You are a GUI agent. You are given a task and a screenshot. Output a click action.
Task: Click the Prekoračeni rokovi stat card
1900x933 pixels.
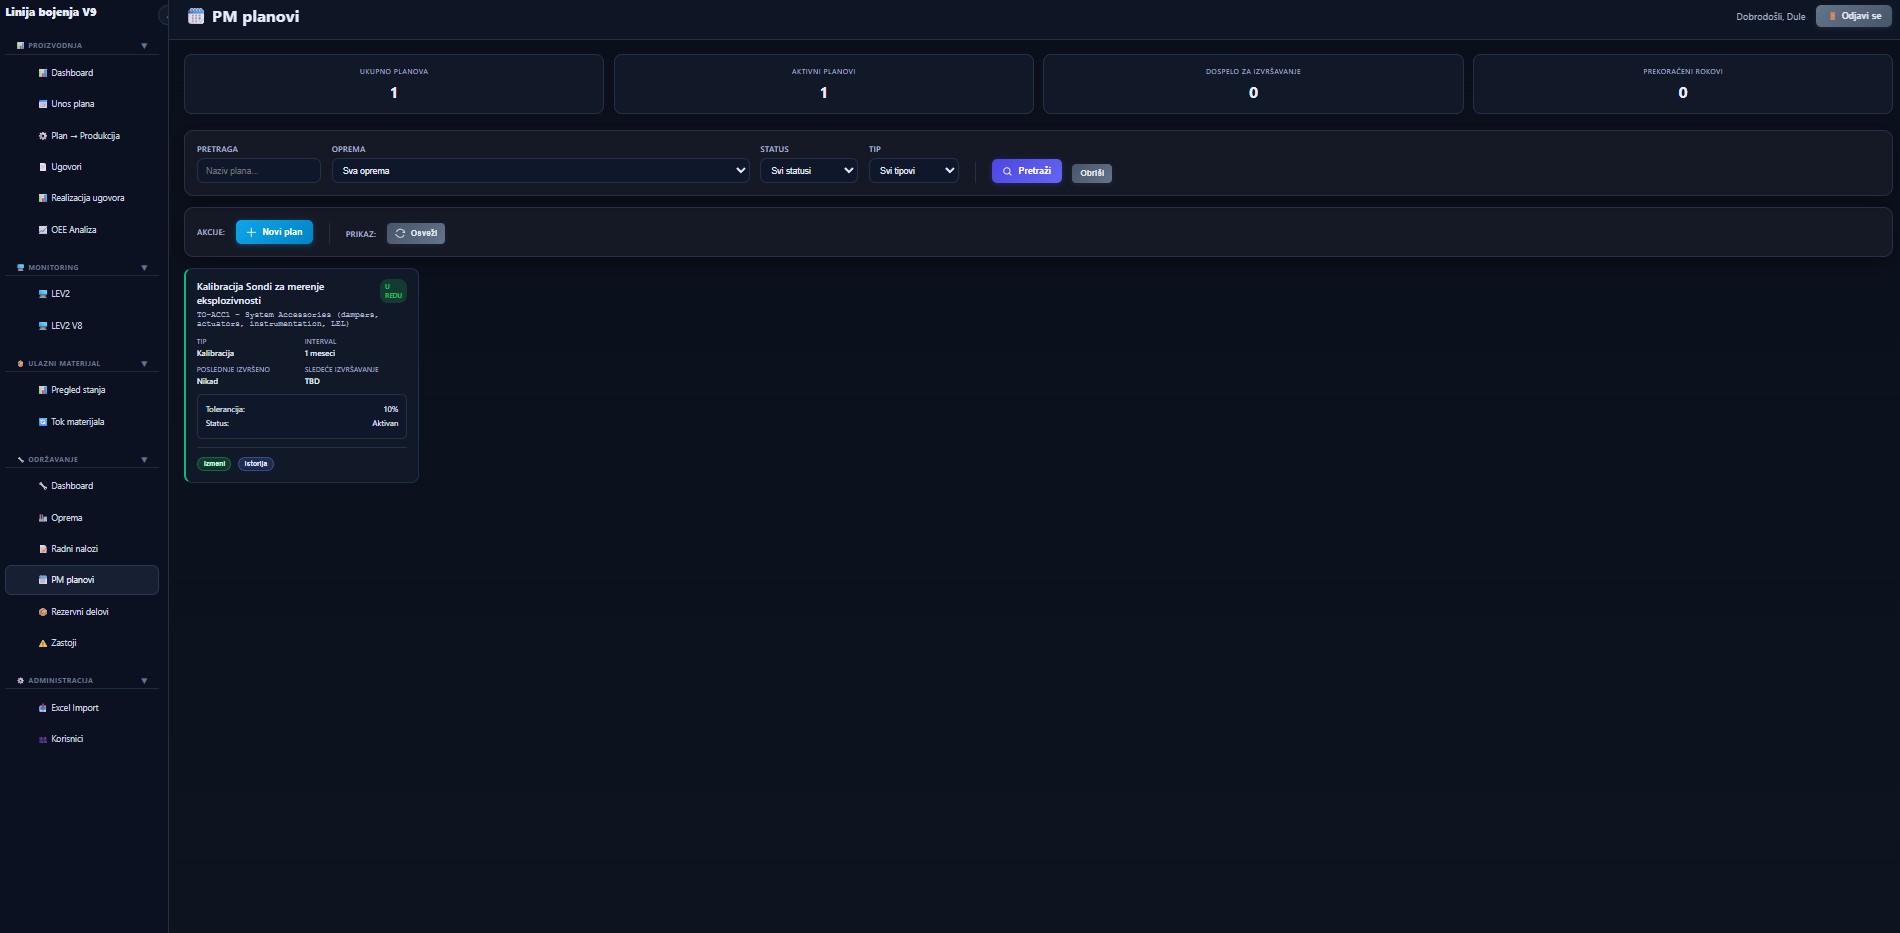click(x=1683, y=84)
